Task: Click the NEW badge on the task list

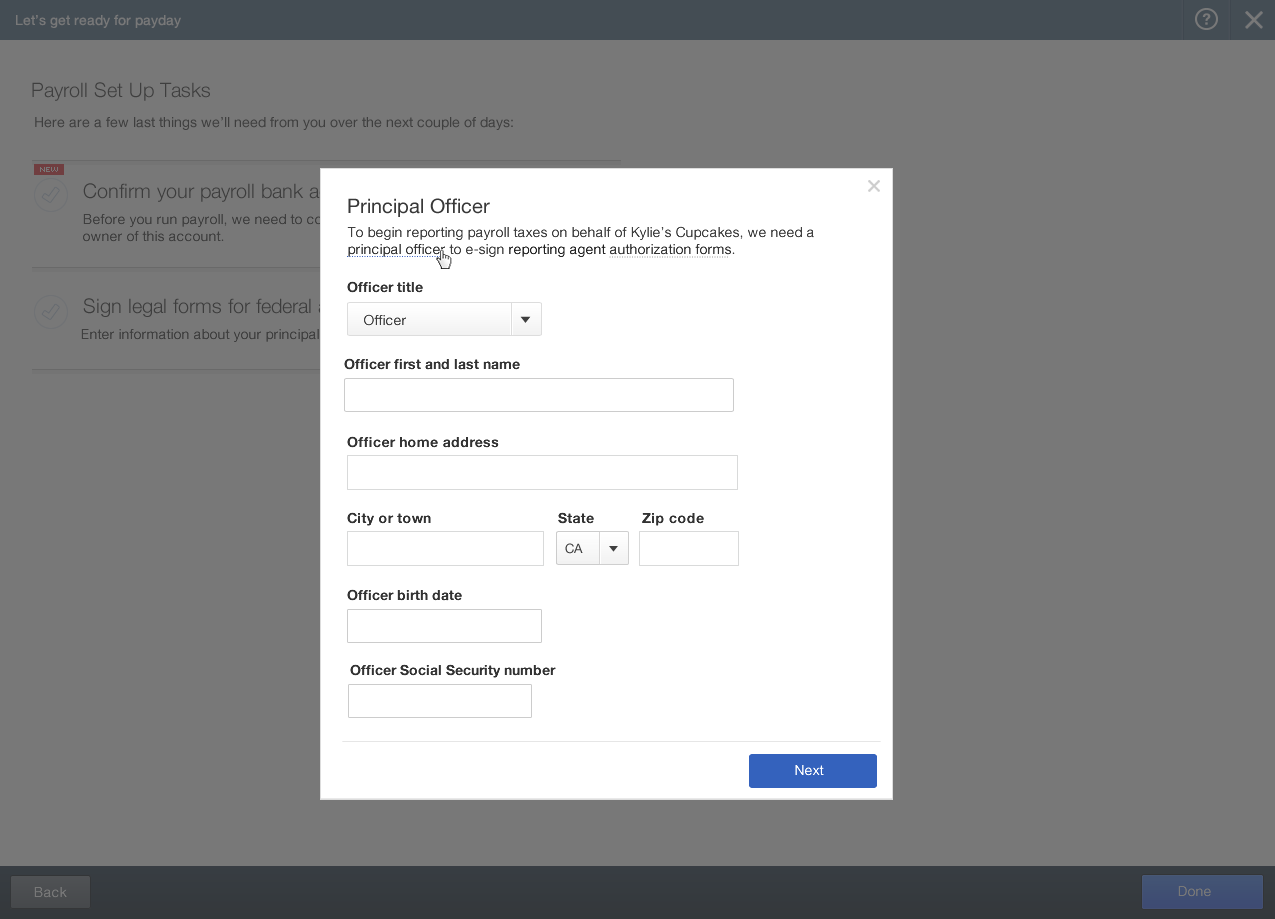Action: pos(48,169)
